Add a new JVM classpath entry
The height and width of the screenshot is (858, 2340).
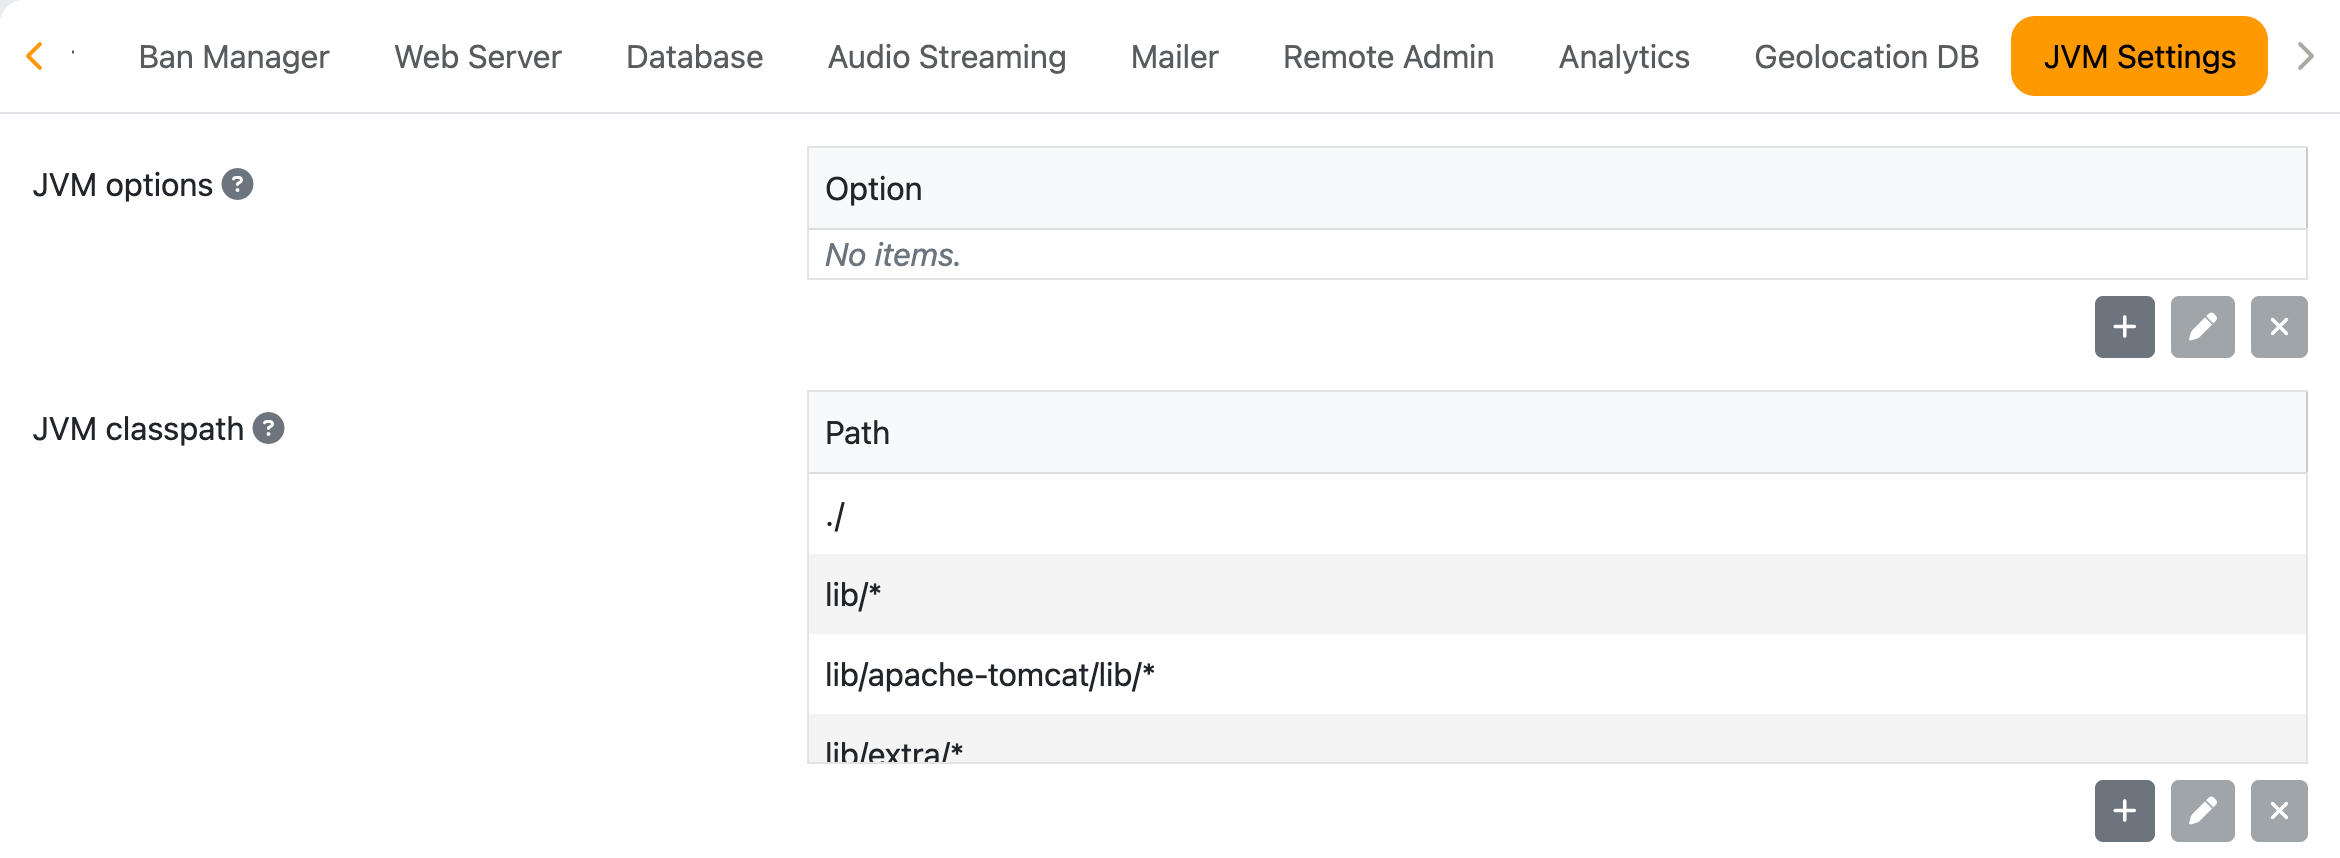point(2124,810)
